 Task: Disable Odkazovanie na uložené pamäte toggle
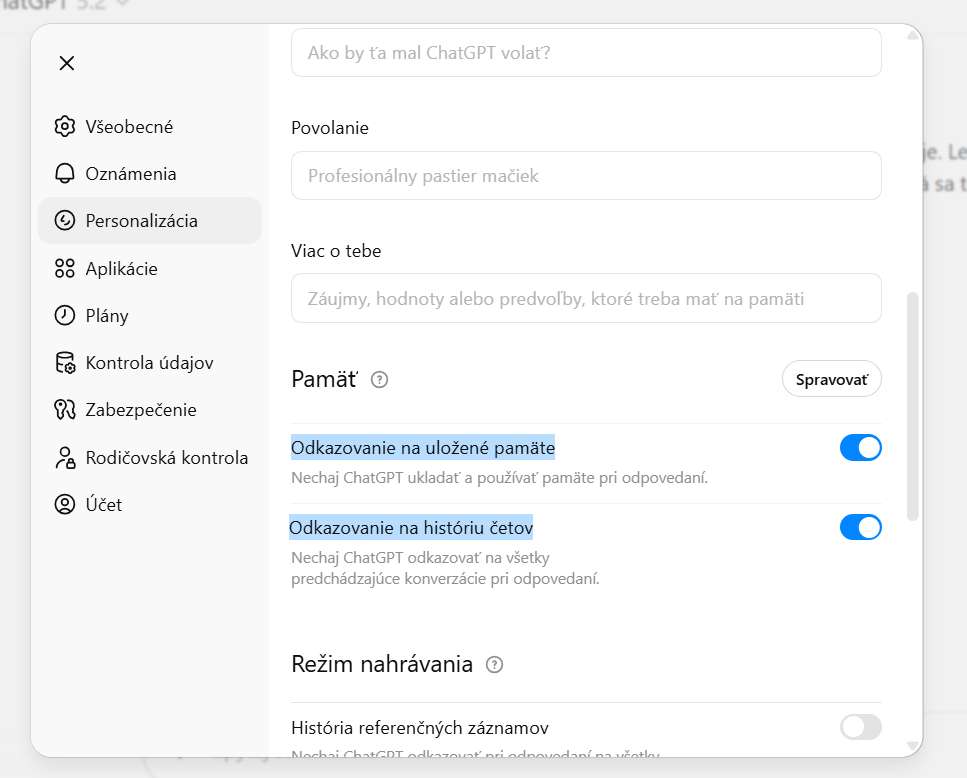(860, 448)
